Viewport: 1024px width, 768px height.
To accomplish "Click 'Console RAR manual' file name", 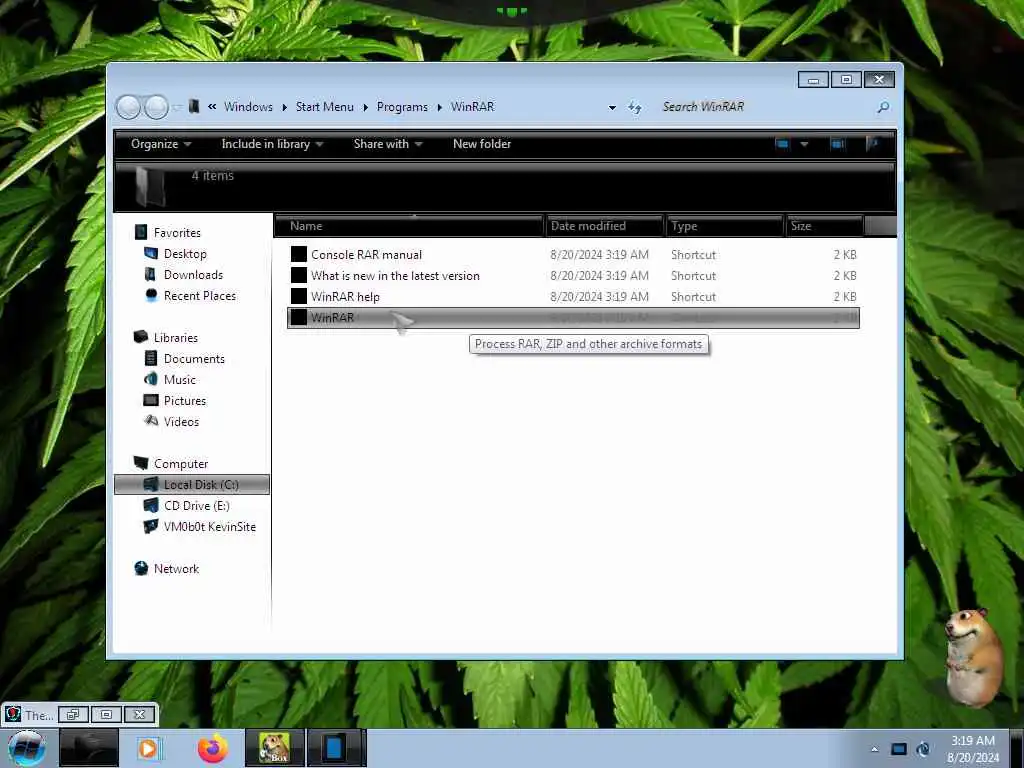I will [x=366, y=255].
